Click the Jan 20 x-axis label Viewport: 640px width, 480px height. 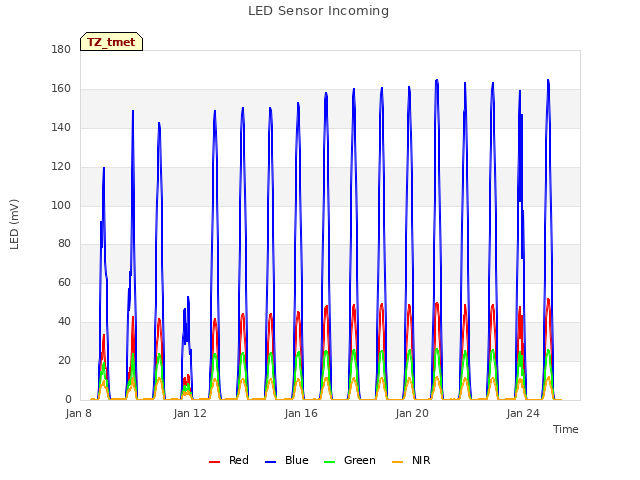412,413
